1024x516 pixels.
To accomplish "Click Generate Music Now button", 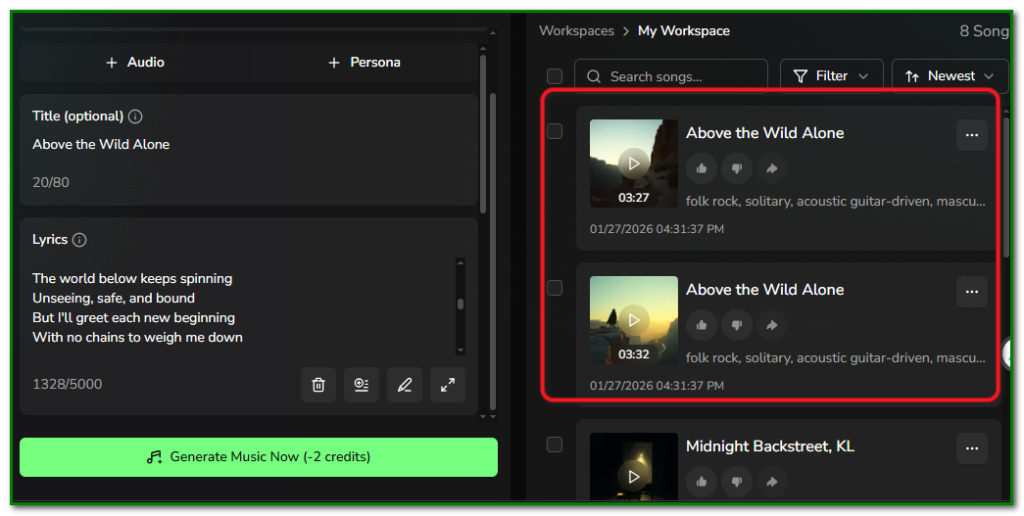I will pos(258,457).
